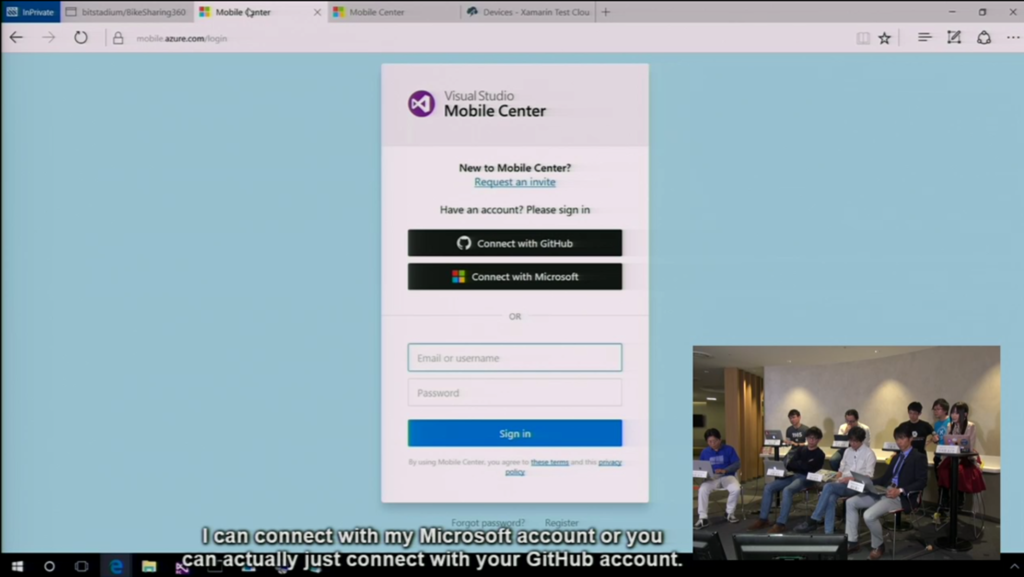Click the InPrivate indicator badge

(31, 12)
